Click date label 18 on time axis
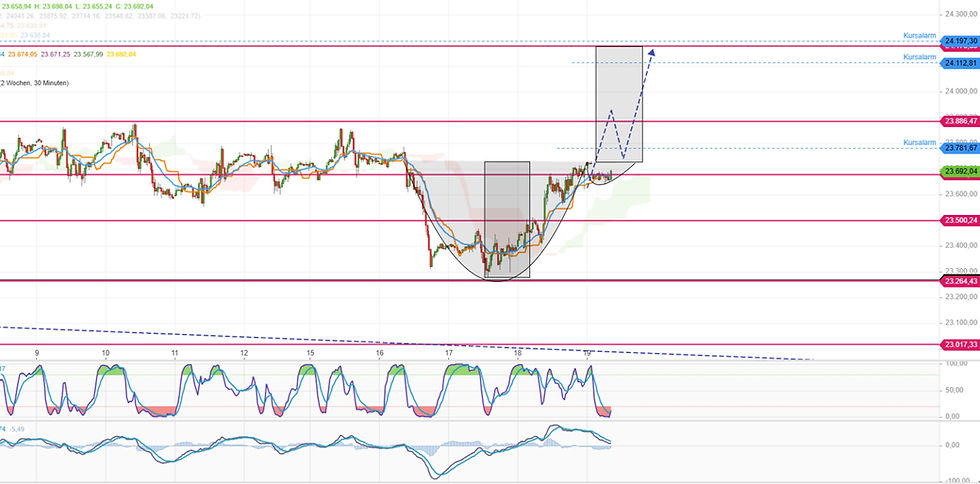 [518, 353]
